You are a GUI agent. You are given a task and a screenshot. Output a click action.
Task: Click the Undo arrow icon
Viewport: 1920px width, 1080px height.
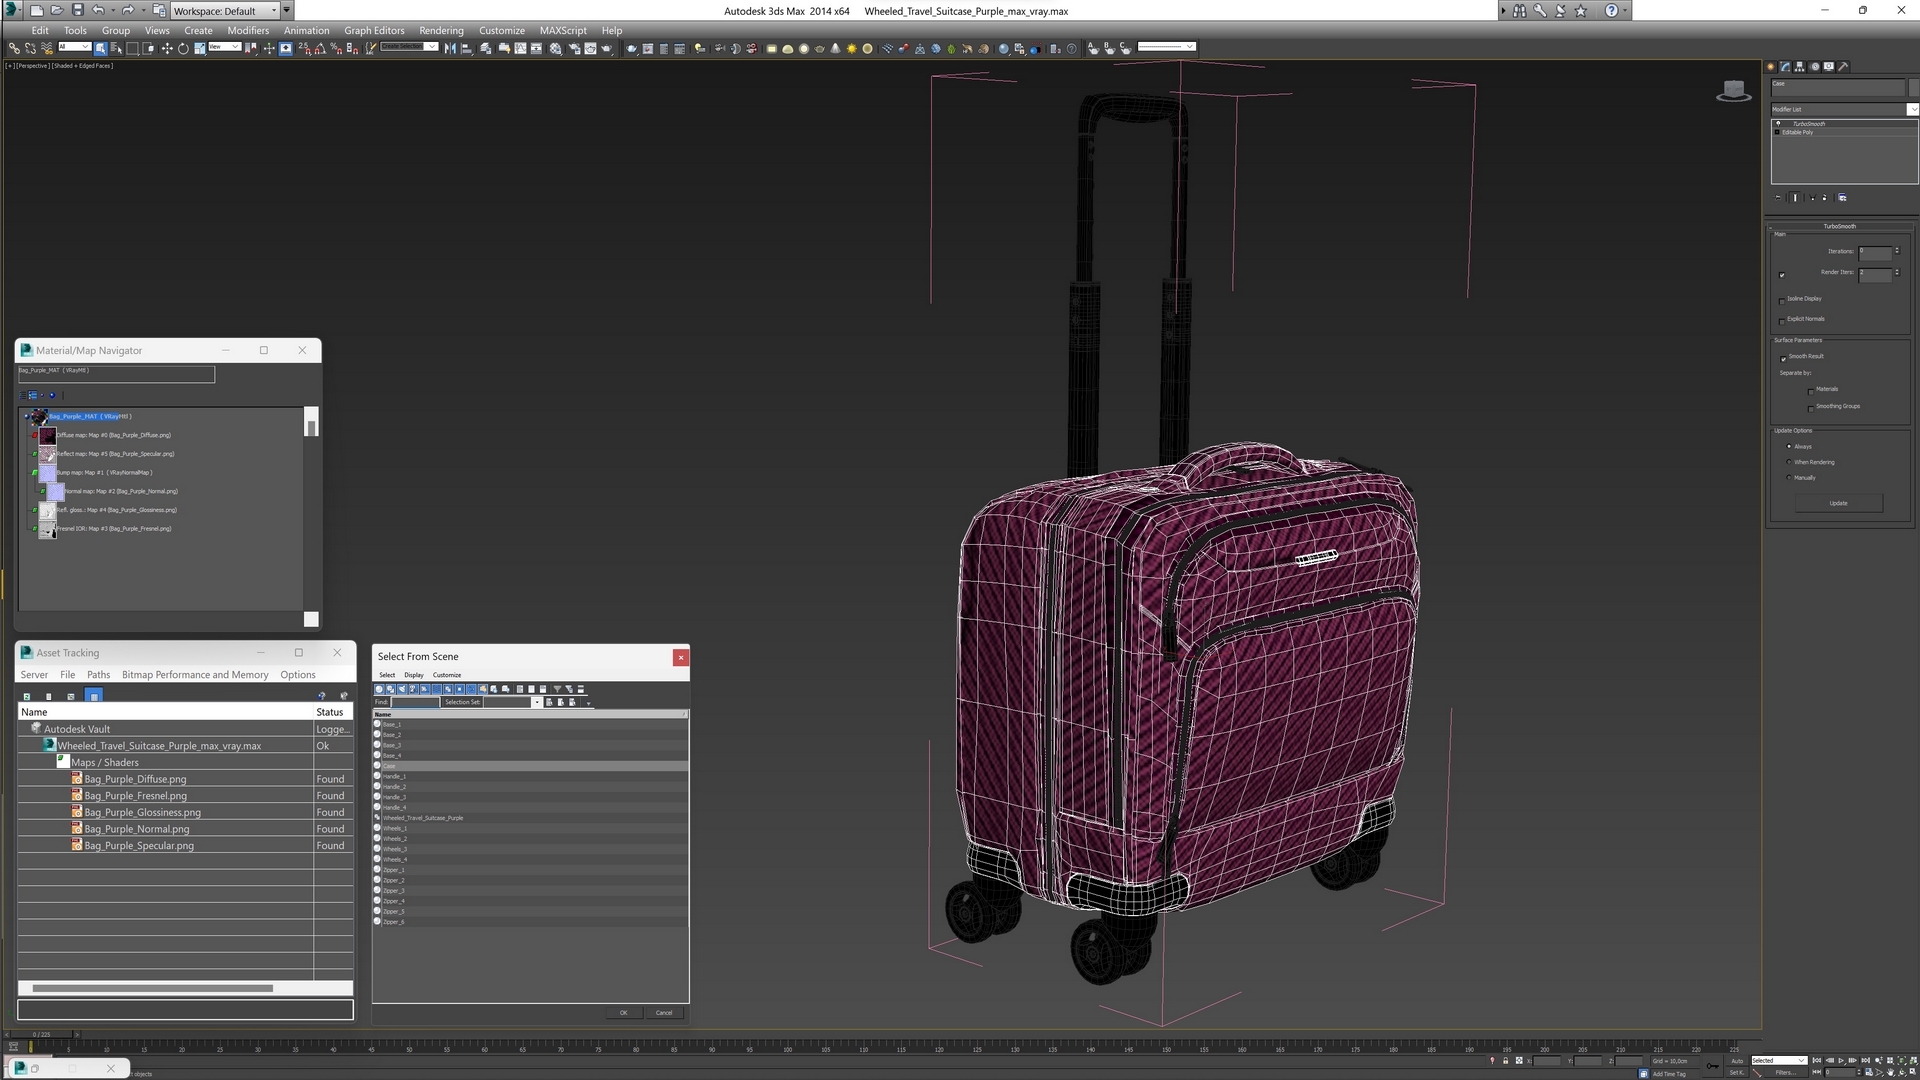pyautogui.click(x=98, y=10)
